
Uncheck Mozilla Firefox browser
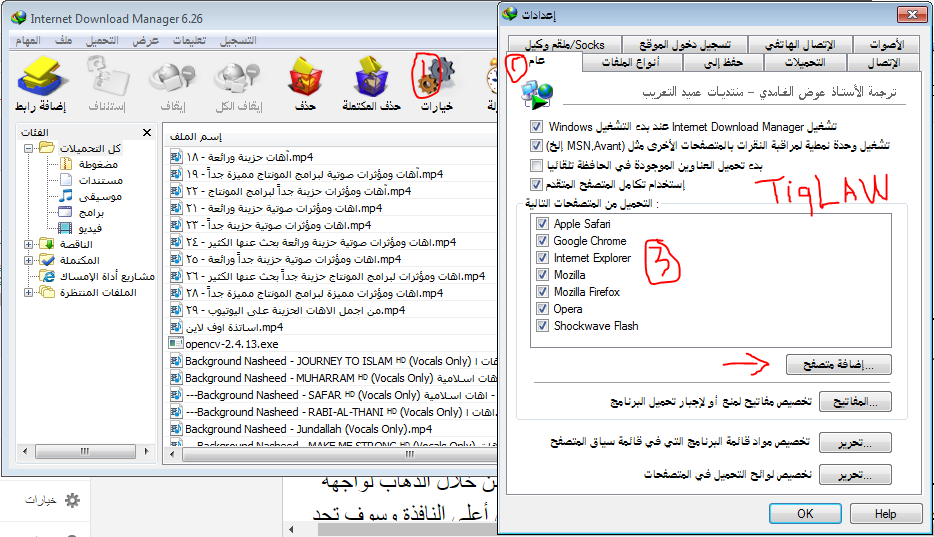tap(542, 292)
